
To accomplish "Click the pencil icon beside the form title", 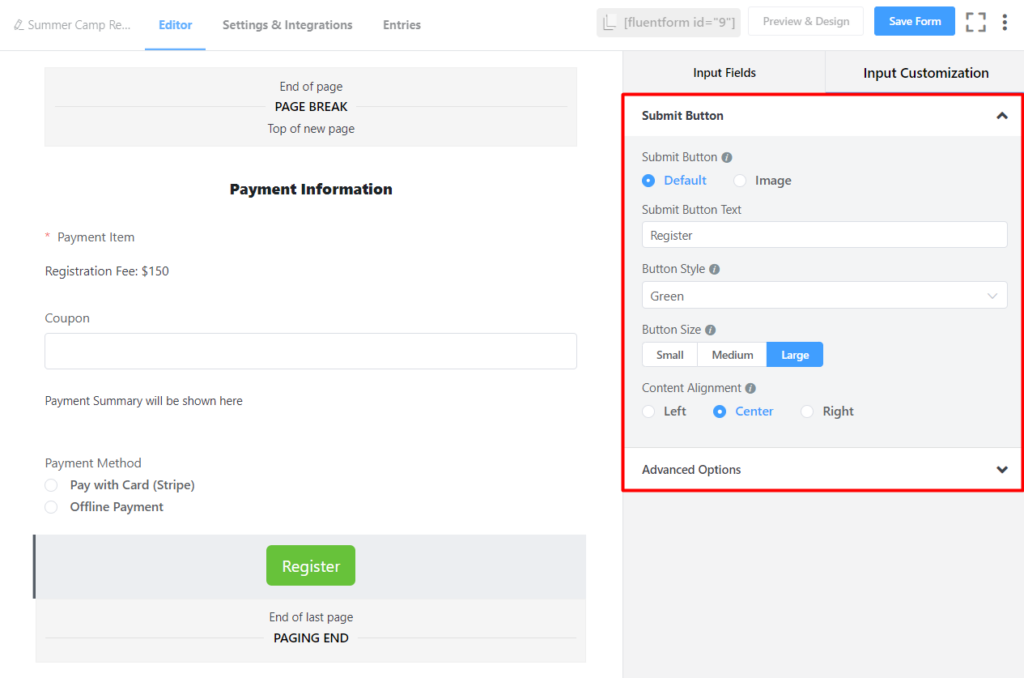I will point(18,25).
